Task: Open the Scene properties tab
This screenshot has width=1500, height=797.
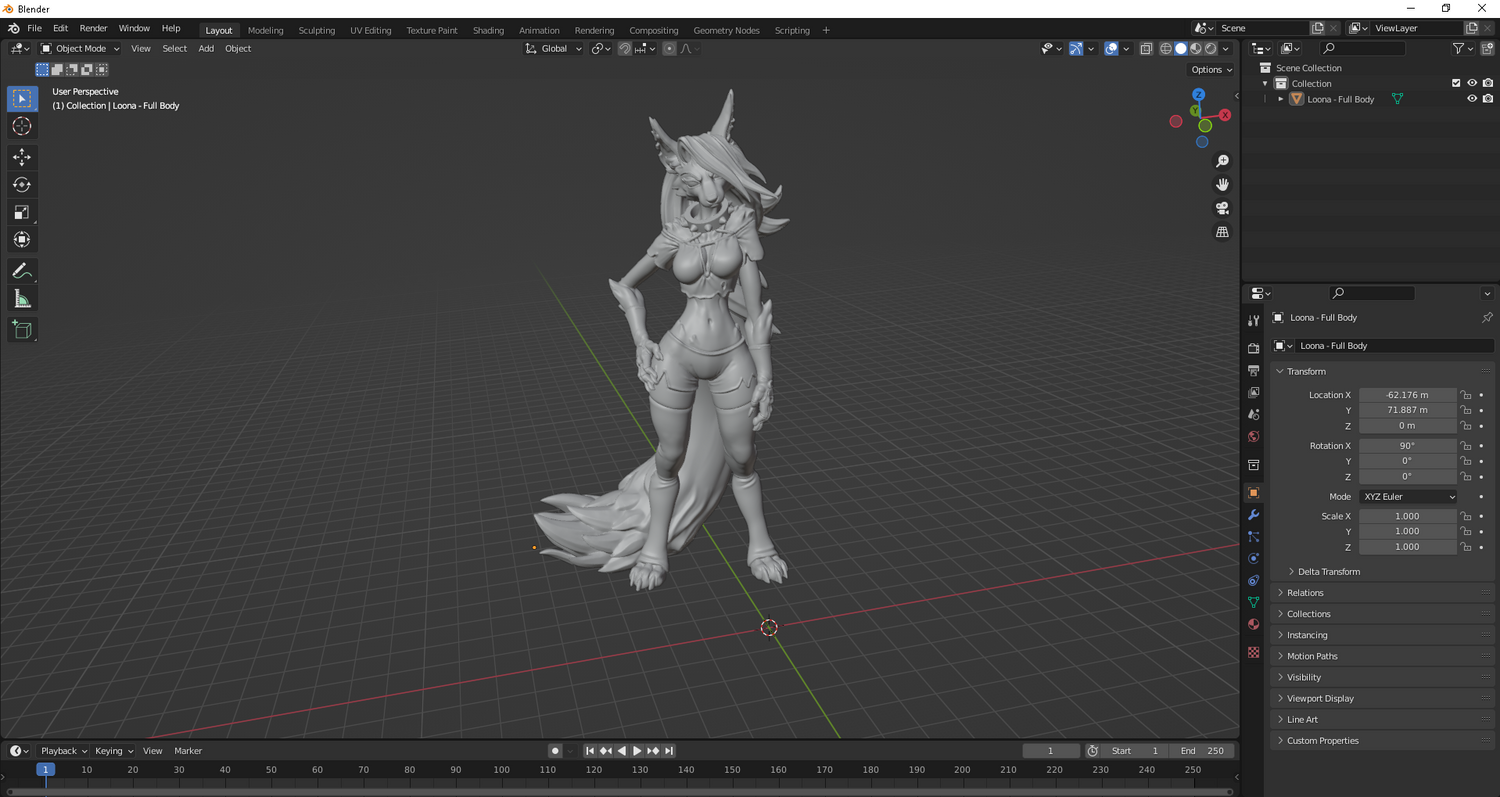Action: click(x=1254, y=414)
